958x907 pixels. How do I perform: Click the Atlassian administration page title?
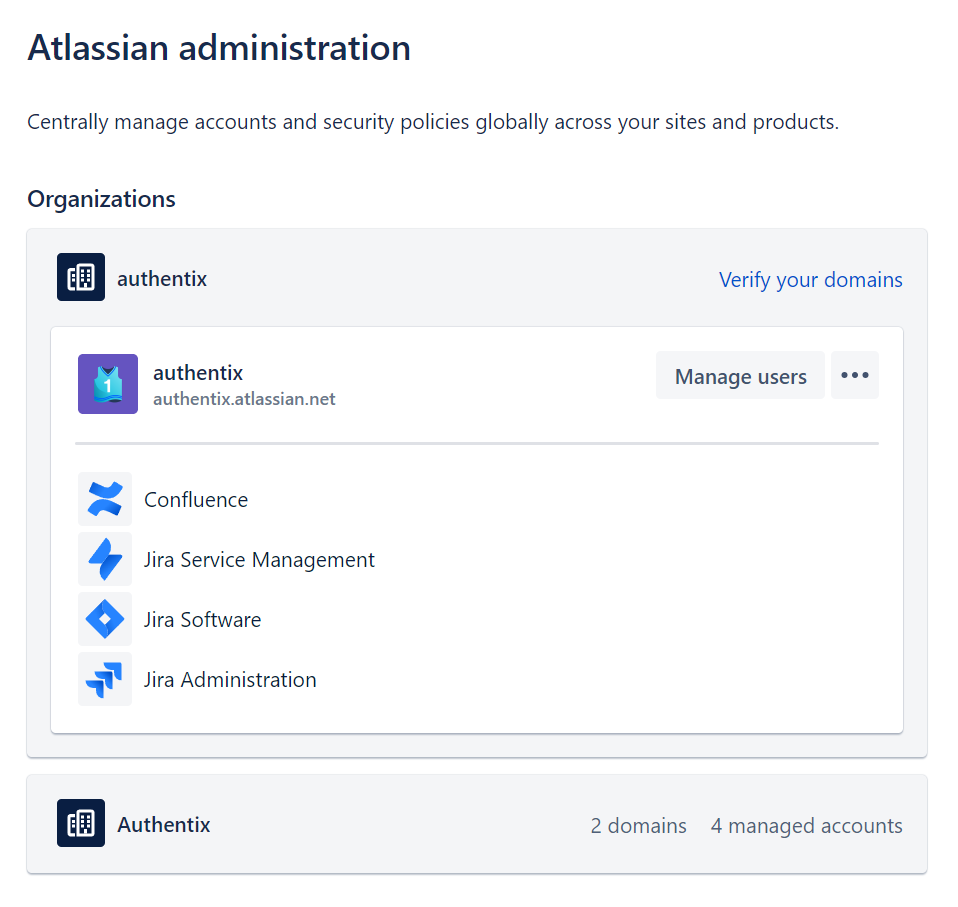219,48
